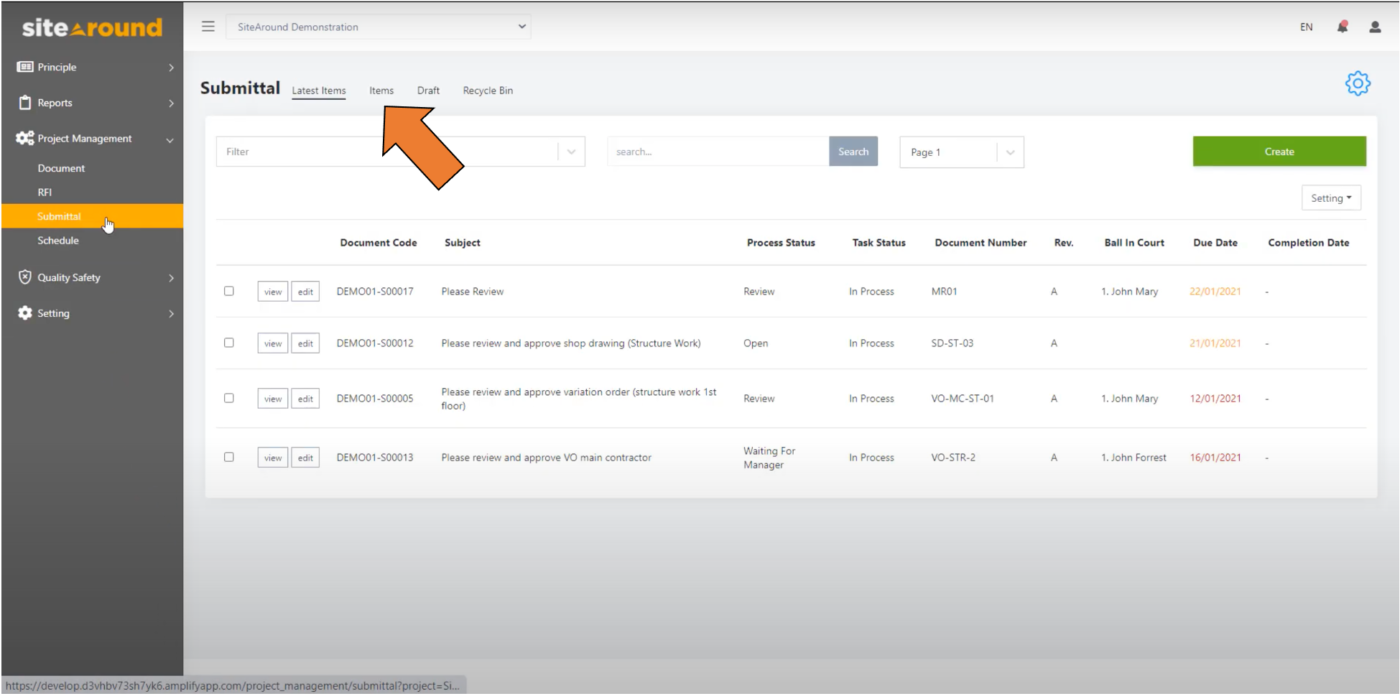Click the Process Status column header
Image resolution: width=1400 pixels, height=694 pixels.
[x=781, y=243]
